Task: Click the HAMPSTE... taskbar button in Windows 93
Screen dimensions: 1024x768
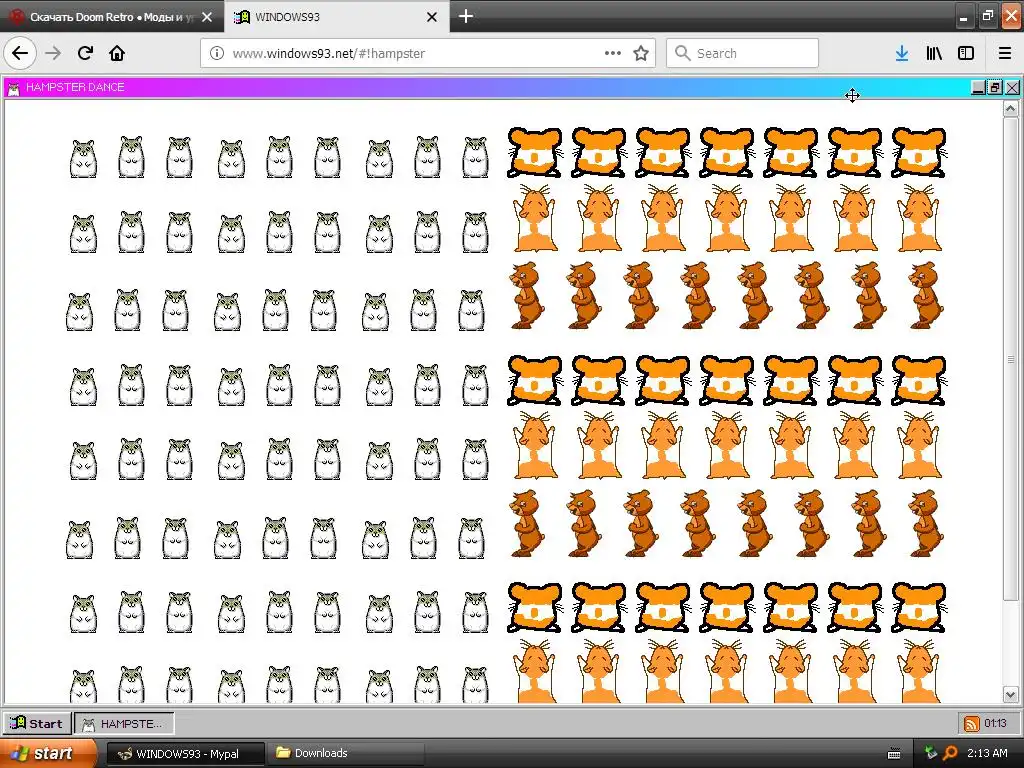Action: point(124,723)
